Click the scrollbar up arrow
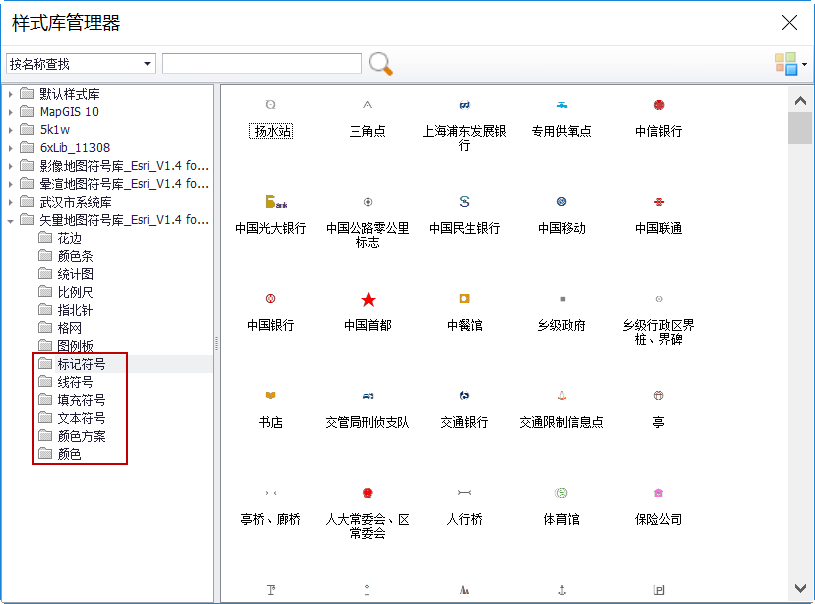Image resolution: width=815 pixels, height=604 pixels. 800,100
